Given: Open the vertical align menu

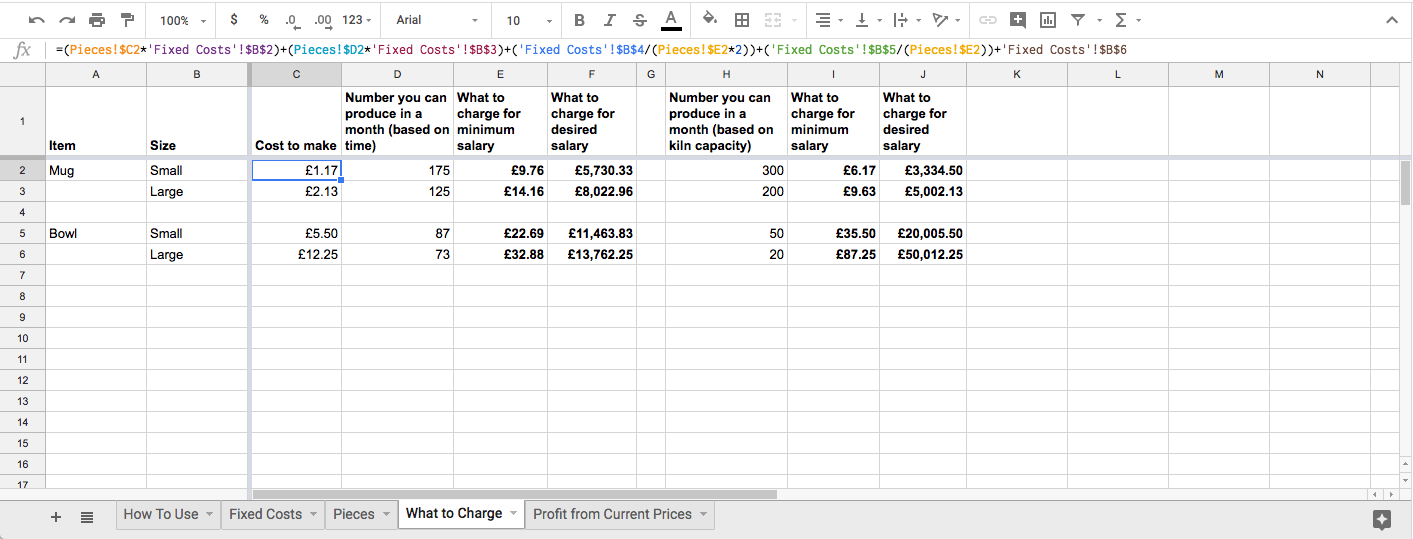Looking at the screenshot, I should pos(866,20).
